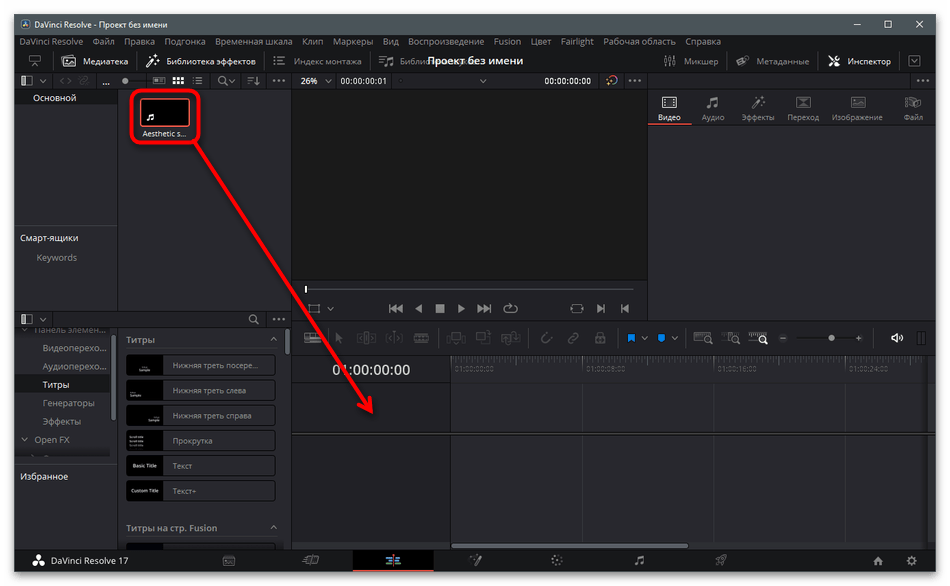The width and height of the screenshot is (950, 586).
Task: Select Прокрутка title preset
Action: pyautogui.click(x=201, y=441)
